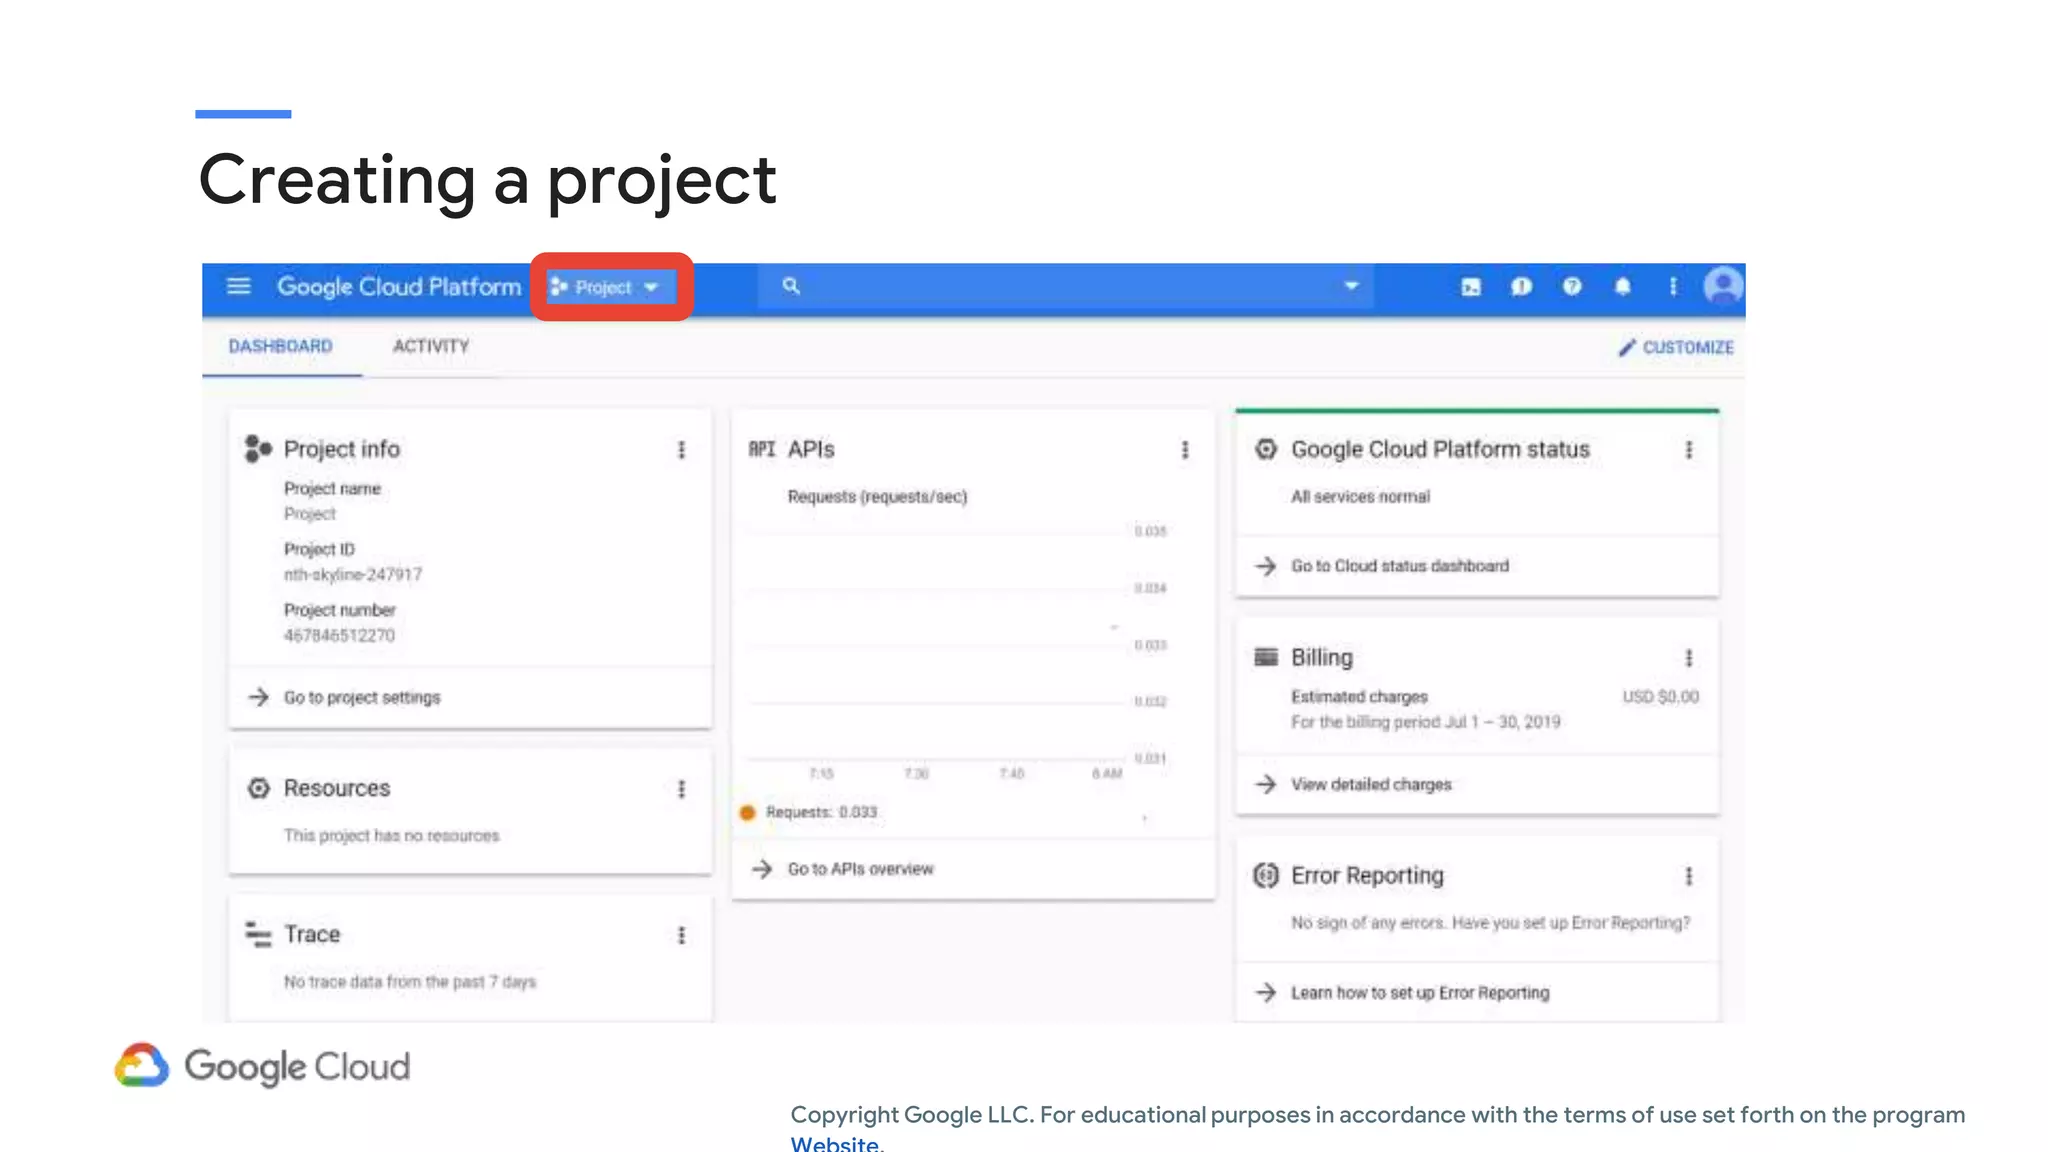Screen dimensions: 2048x1152
Task: Click the CUSTOMIZE button
Action: pyautogui.click(x=1676, y=347)
